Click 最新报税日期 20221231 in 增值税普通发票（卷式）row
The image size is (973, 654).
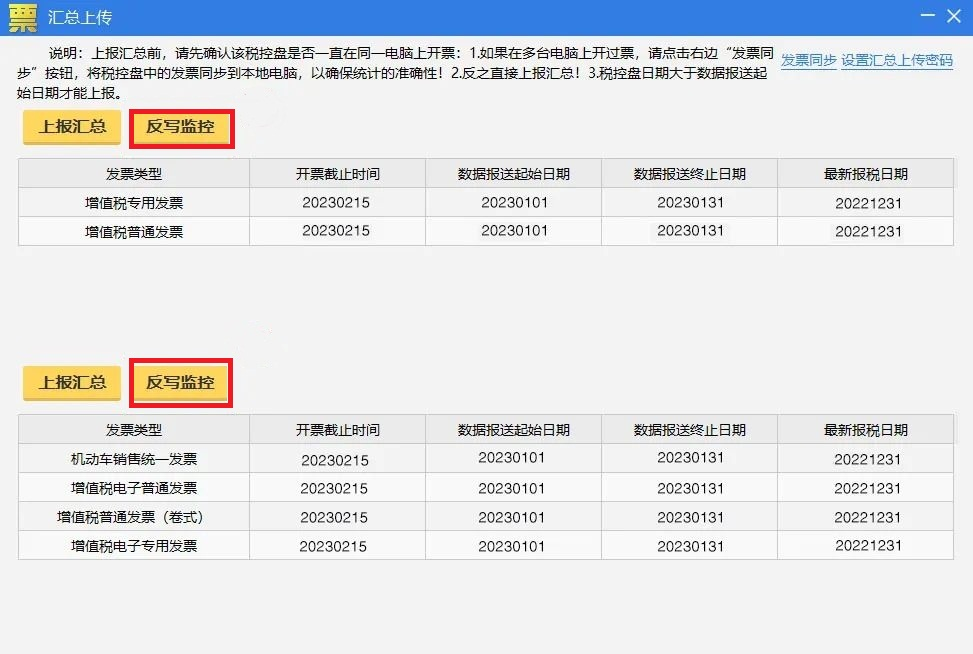tap(867, 517)
